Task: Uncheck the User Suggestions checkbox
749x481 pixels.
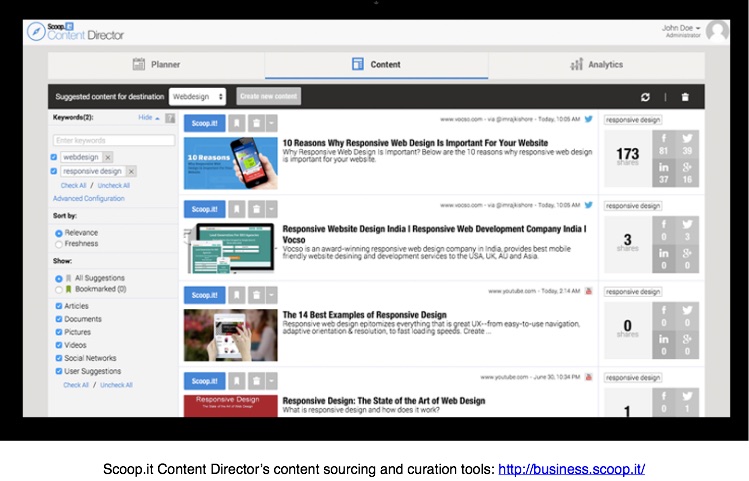Action: point(59,371)
